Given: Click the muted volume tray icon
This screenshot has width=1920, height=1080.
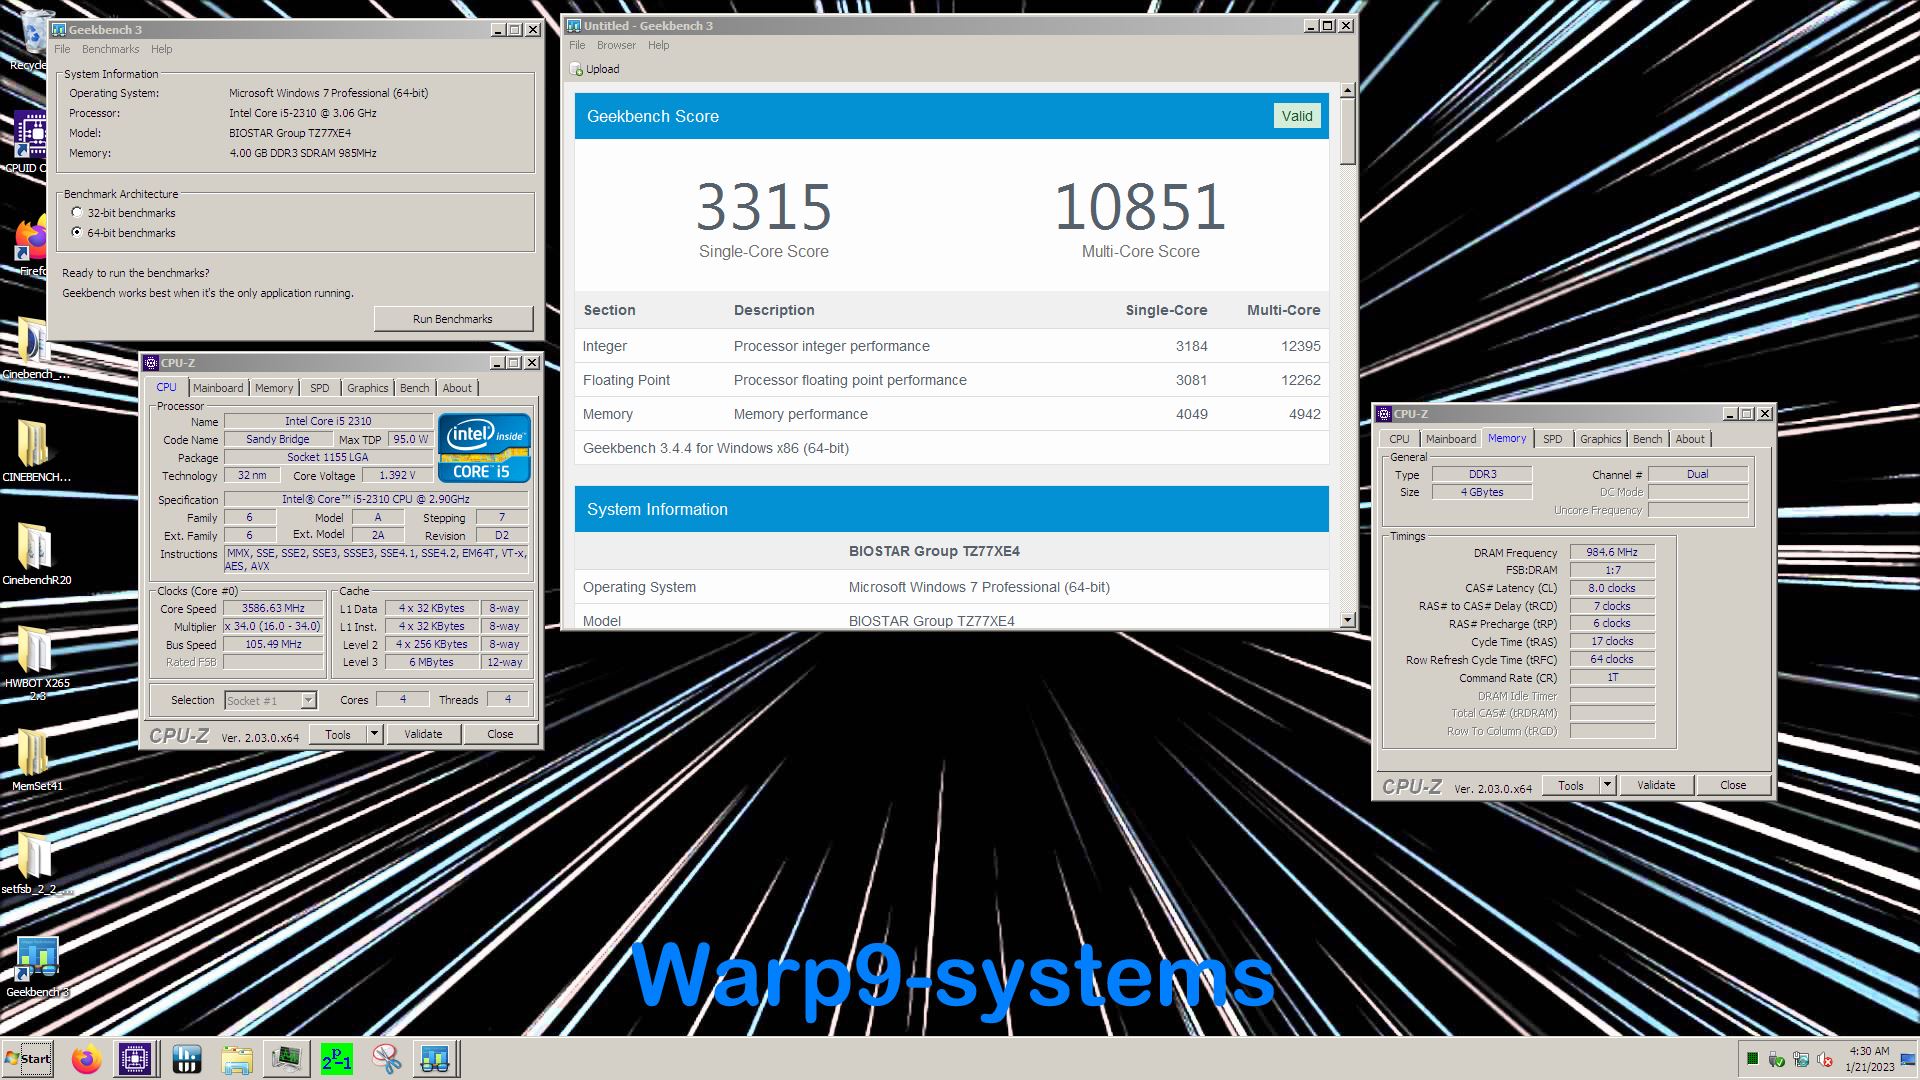Looking at the screenshot, I should 1825,1059.
